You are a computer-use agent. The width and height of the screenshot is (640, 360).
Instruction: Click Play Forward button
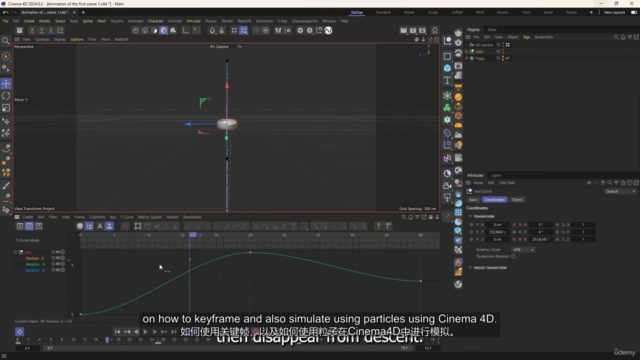pos(145,332)
